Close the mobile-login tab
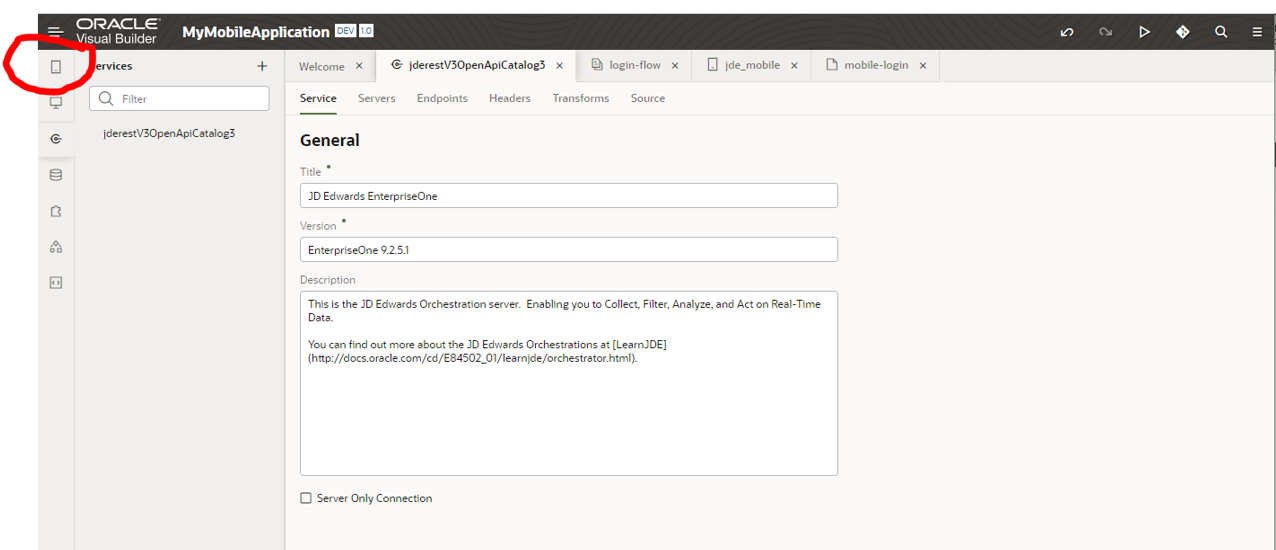Screen dimensions: 1276x550 [x=923, y=66]
